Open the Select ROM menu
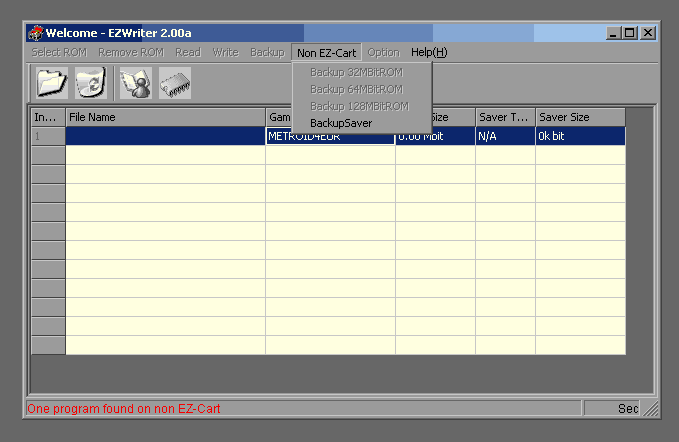Screen dimensions: 679x442 (x=59, y=52)
